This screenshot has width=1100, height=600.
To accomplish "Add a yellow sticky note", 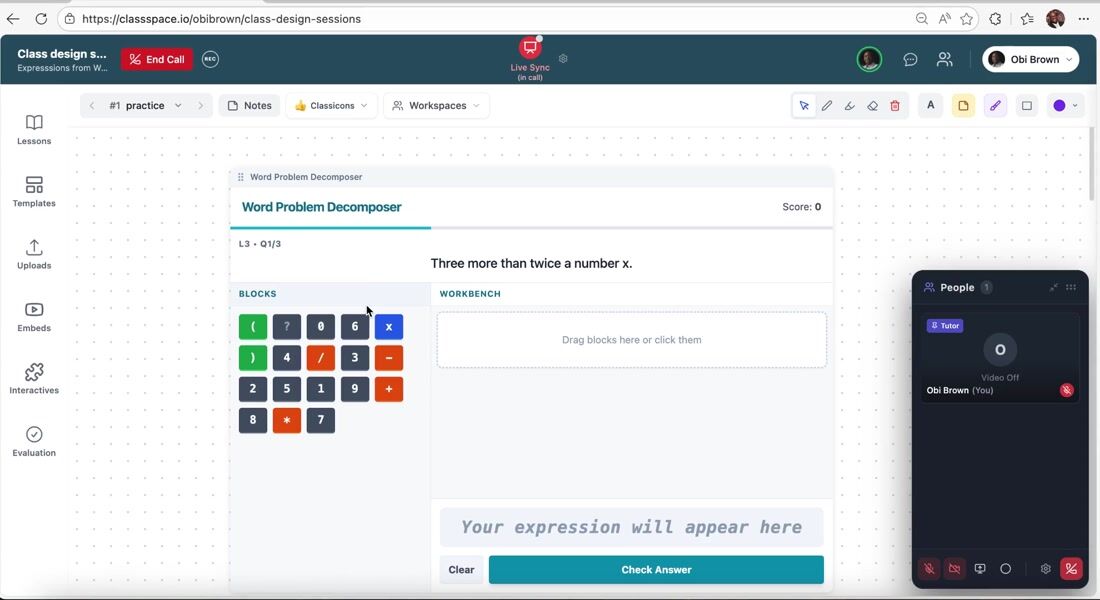I will (963, 106).
